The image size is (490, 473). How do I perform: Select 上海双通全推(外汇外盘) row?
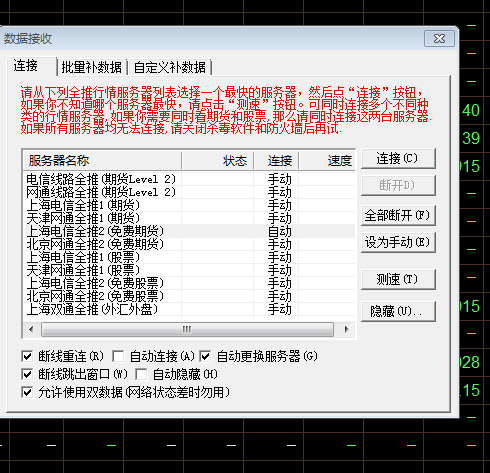[x=189, y=309]
